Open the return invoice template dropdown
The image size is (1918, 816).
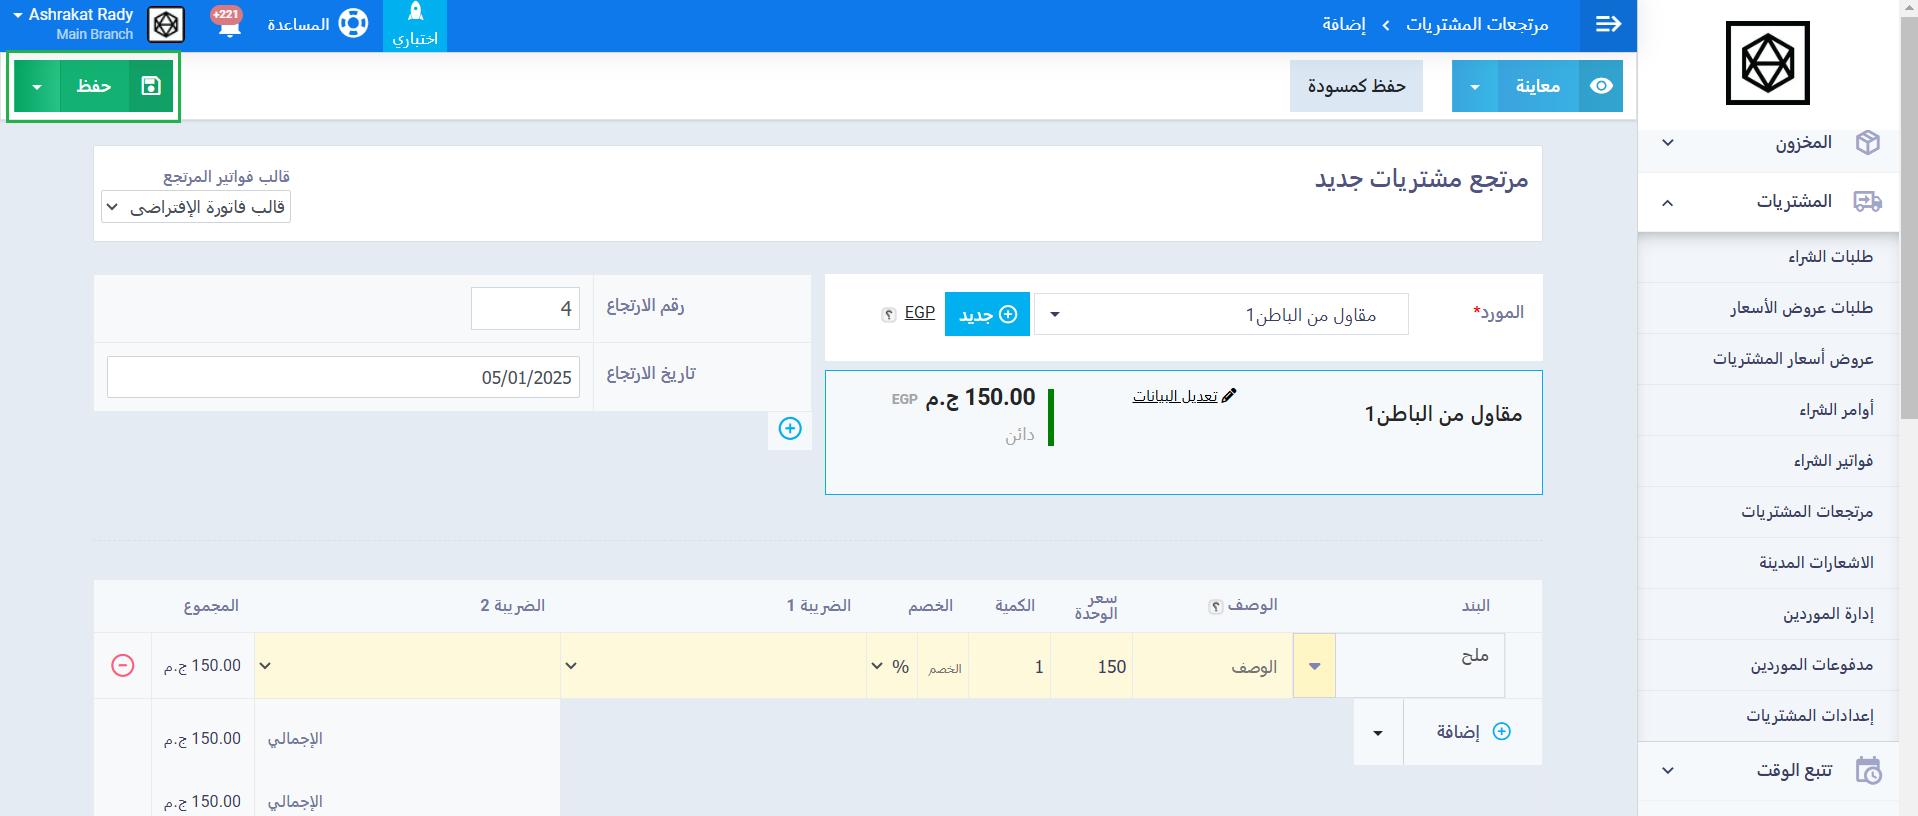[x=196, y=207]
